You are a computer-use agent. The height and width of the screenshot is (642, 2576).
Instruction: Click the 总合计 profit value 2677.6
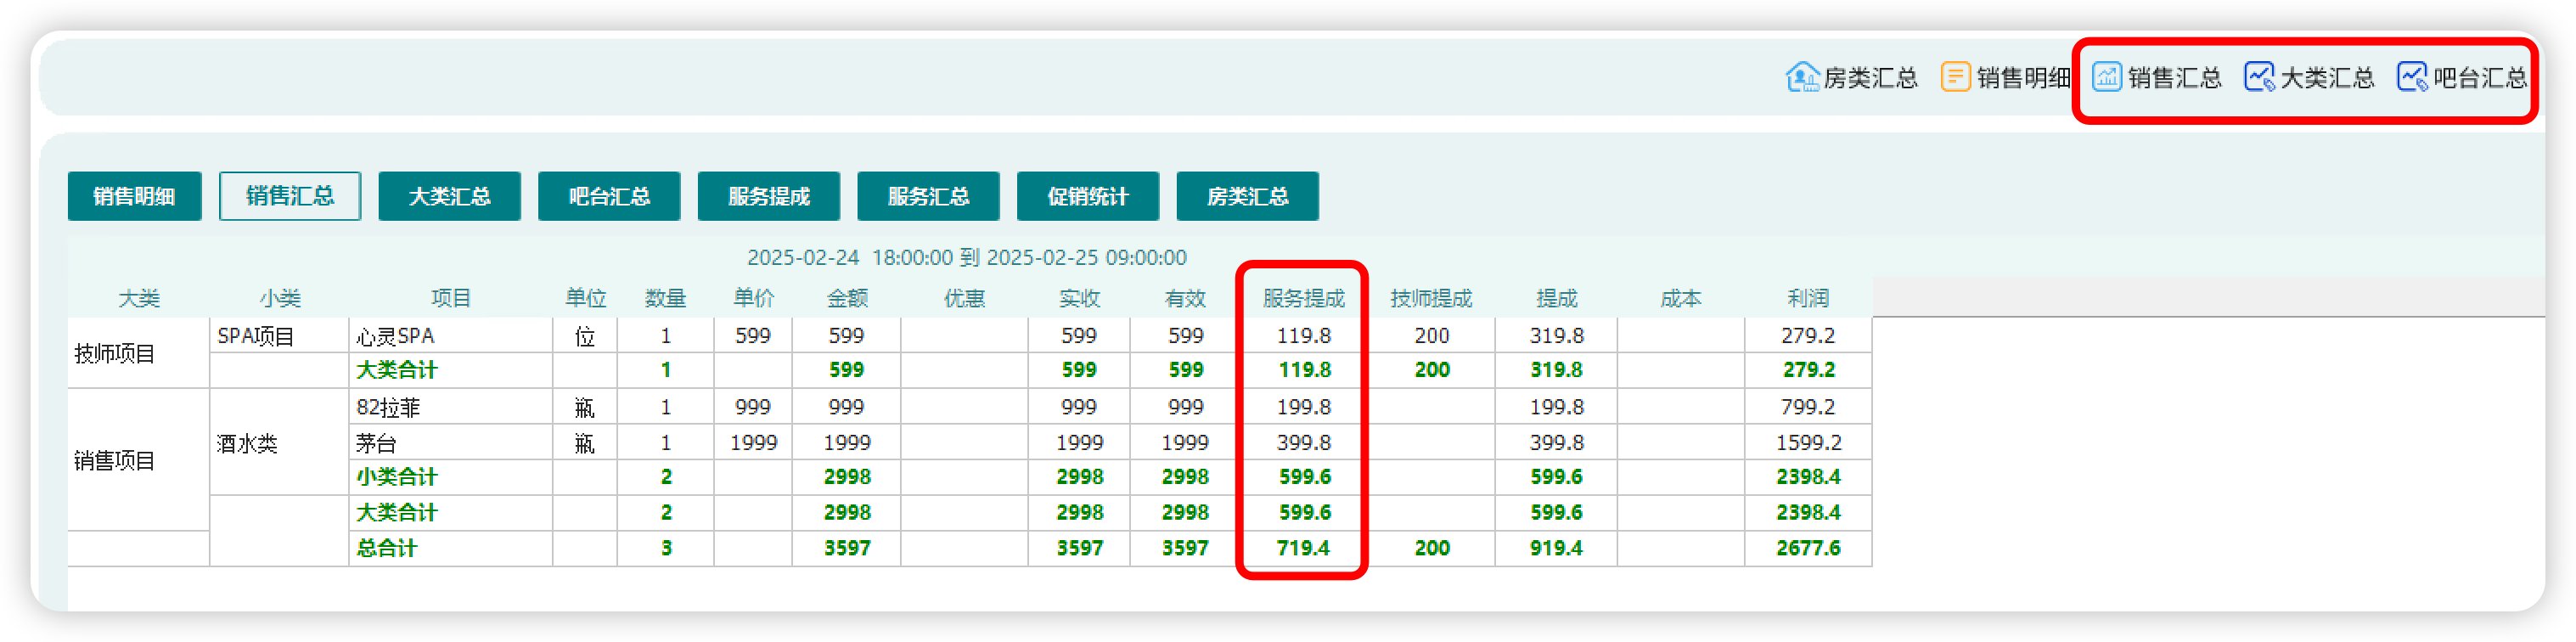1808,548
